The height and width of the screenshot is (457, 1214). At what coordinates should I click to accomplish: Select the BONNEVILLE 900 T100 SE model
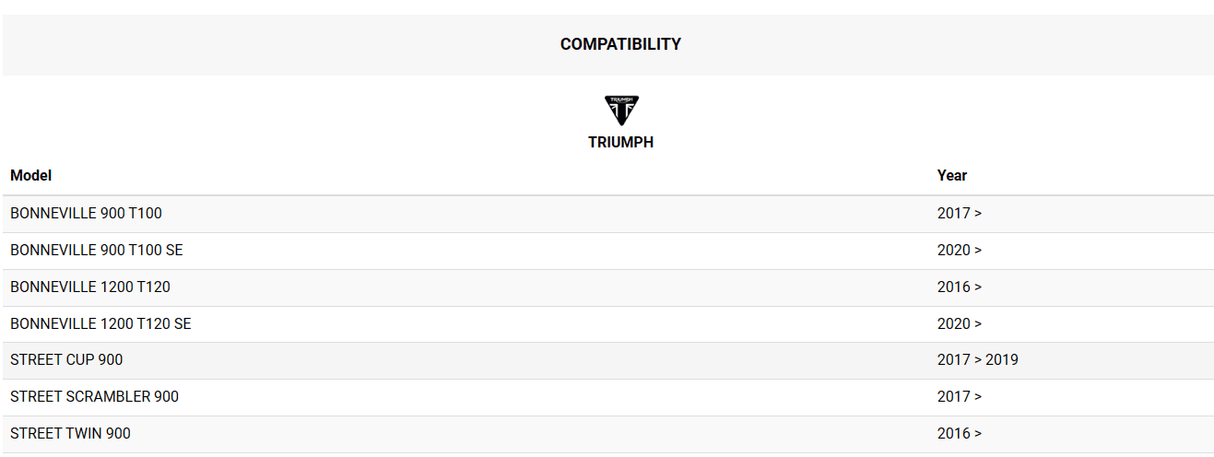[96, 250]
